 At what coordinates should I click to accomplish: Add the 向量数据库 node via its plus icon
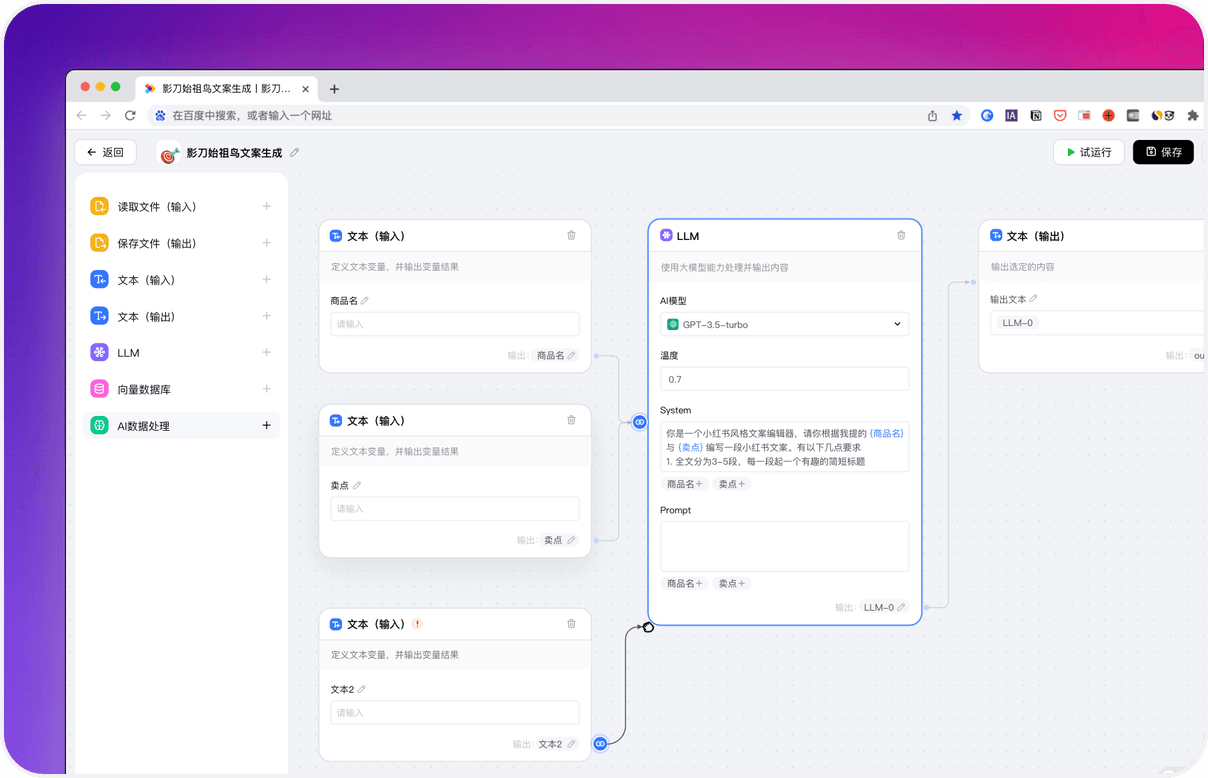tap(266, 389)
